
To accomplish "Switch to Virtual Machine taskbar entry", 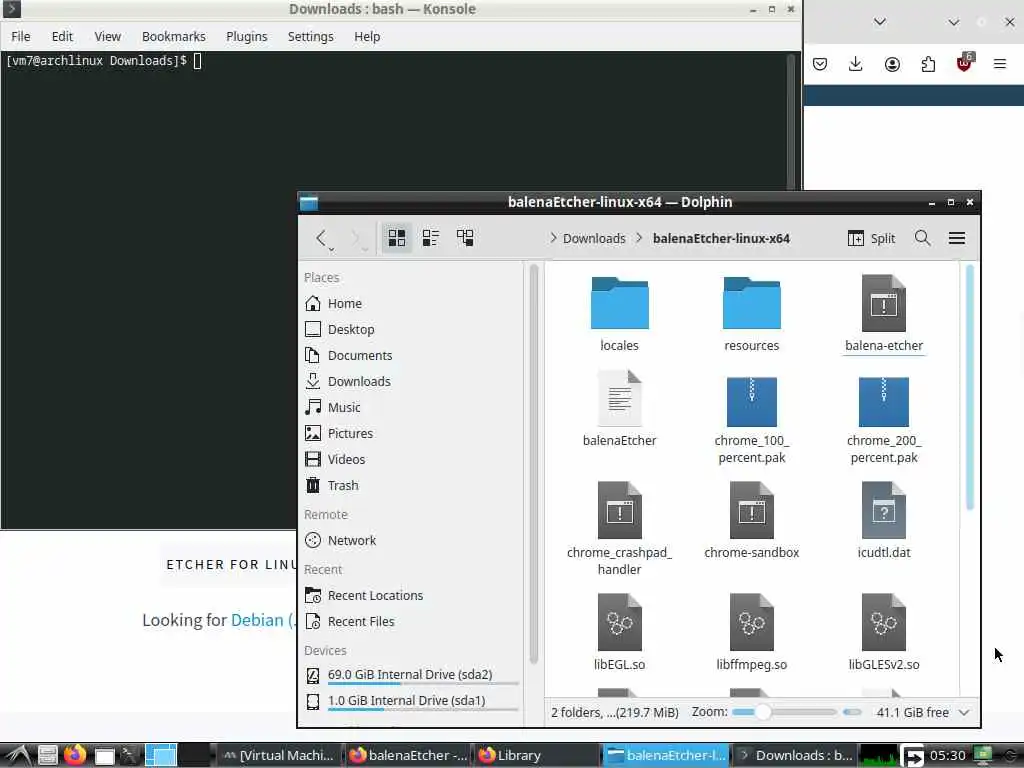I will (x=279, y=756).
